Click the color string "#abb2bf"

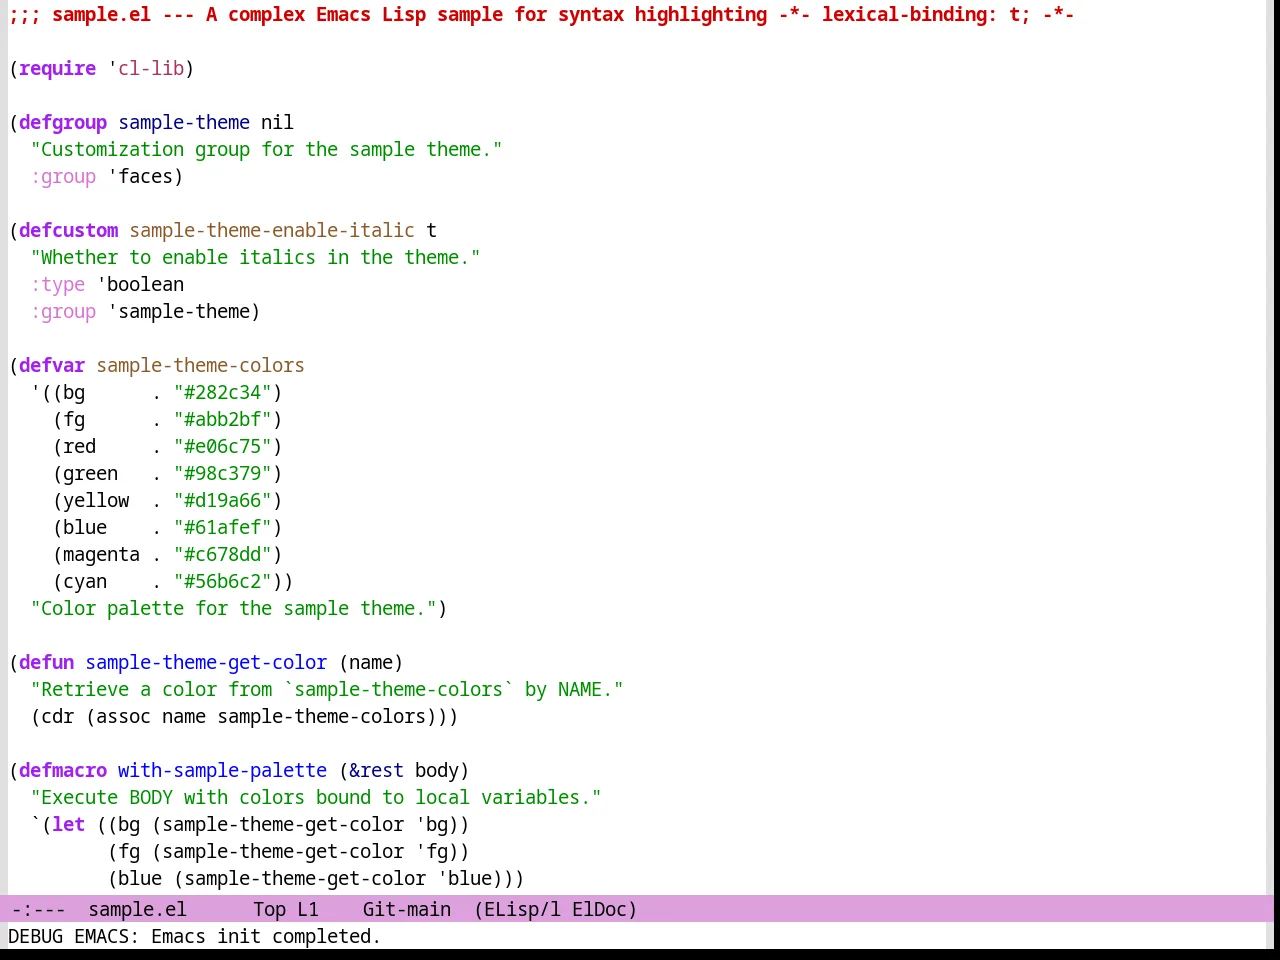tap(222, 419)
